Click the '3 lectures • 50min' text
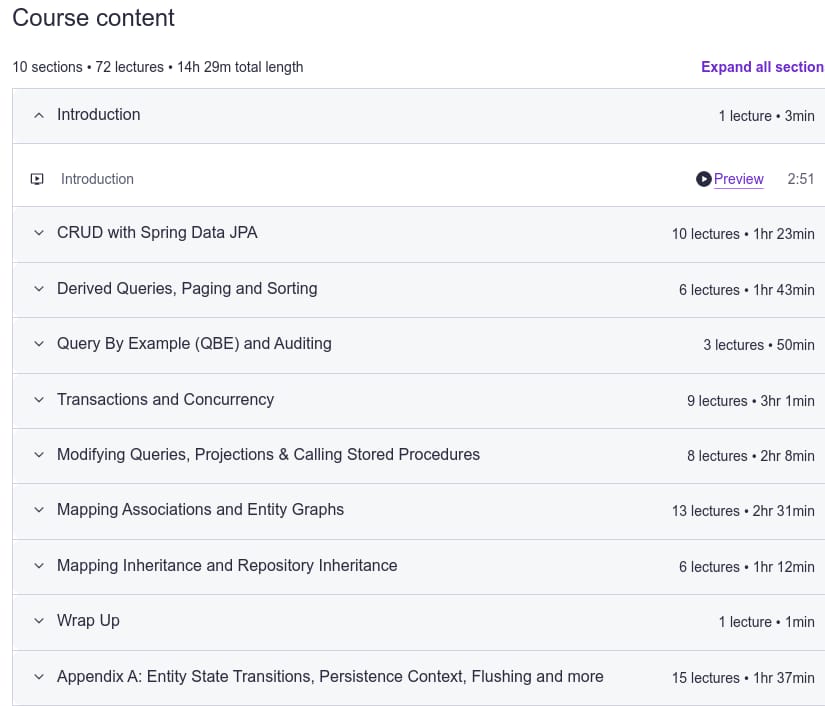The height and width of the screenshot is (706, 825). click(759, 345)
